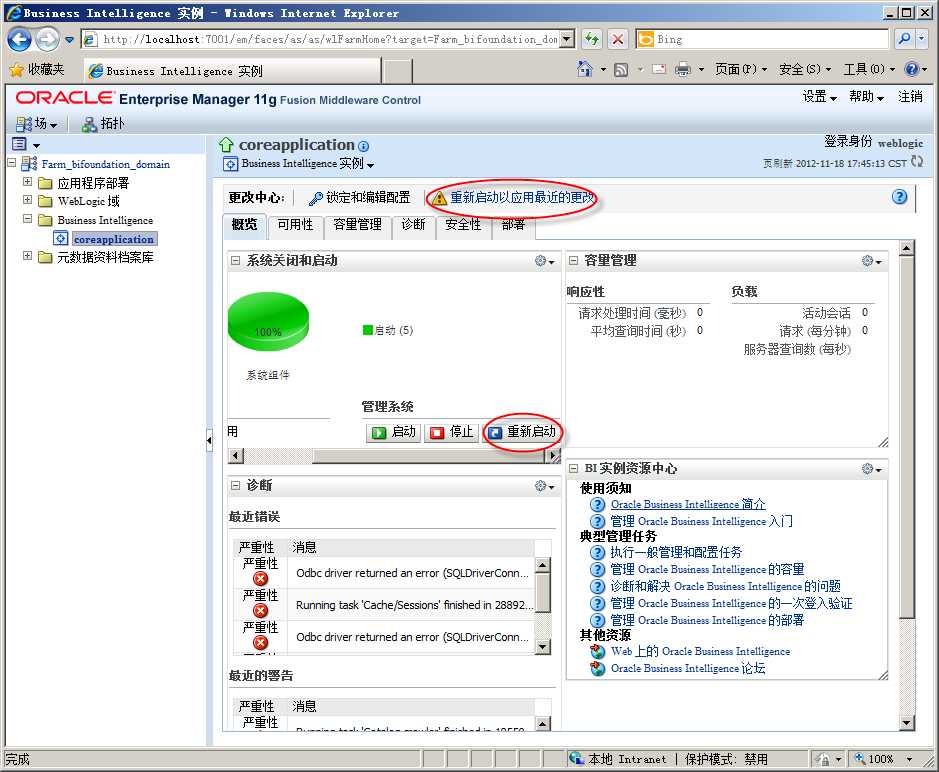Expand the WebLogic 域 tree folder
The image size is (939, 772).
point(28,200)
